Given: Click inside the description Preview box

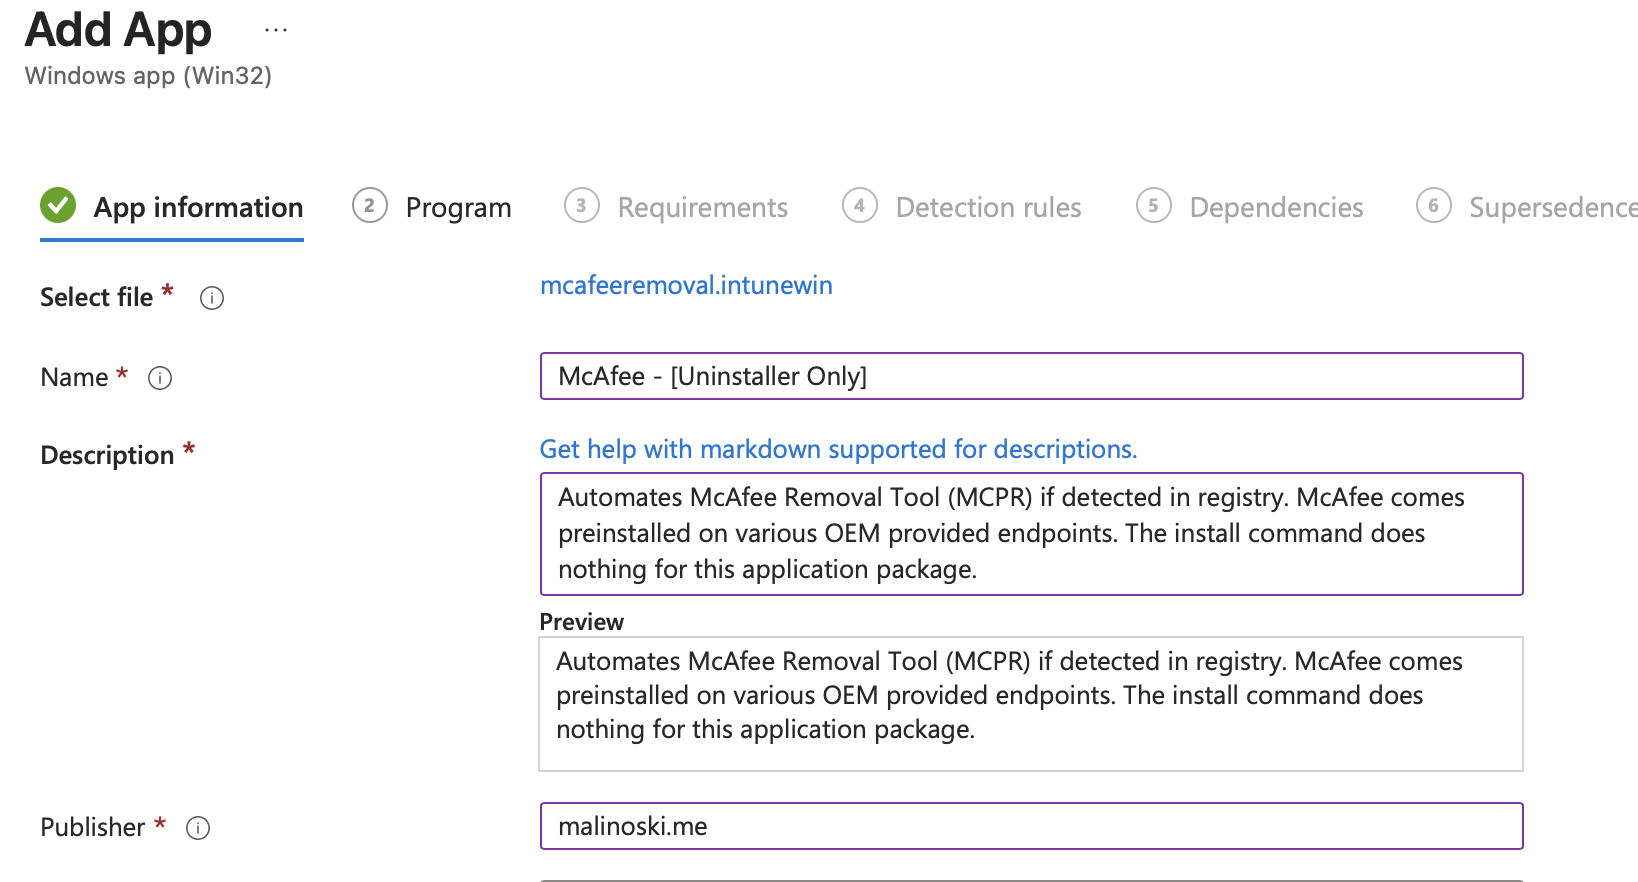Looking at the screenshot, I should tap(1031, 704).
